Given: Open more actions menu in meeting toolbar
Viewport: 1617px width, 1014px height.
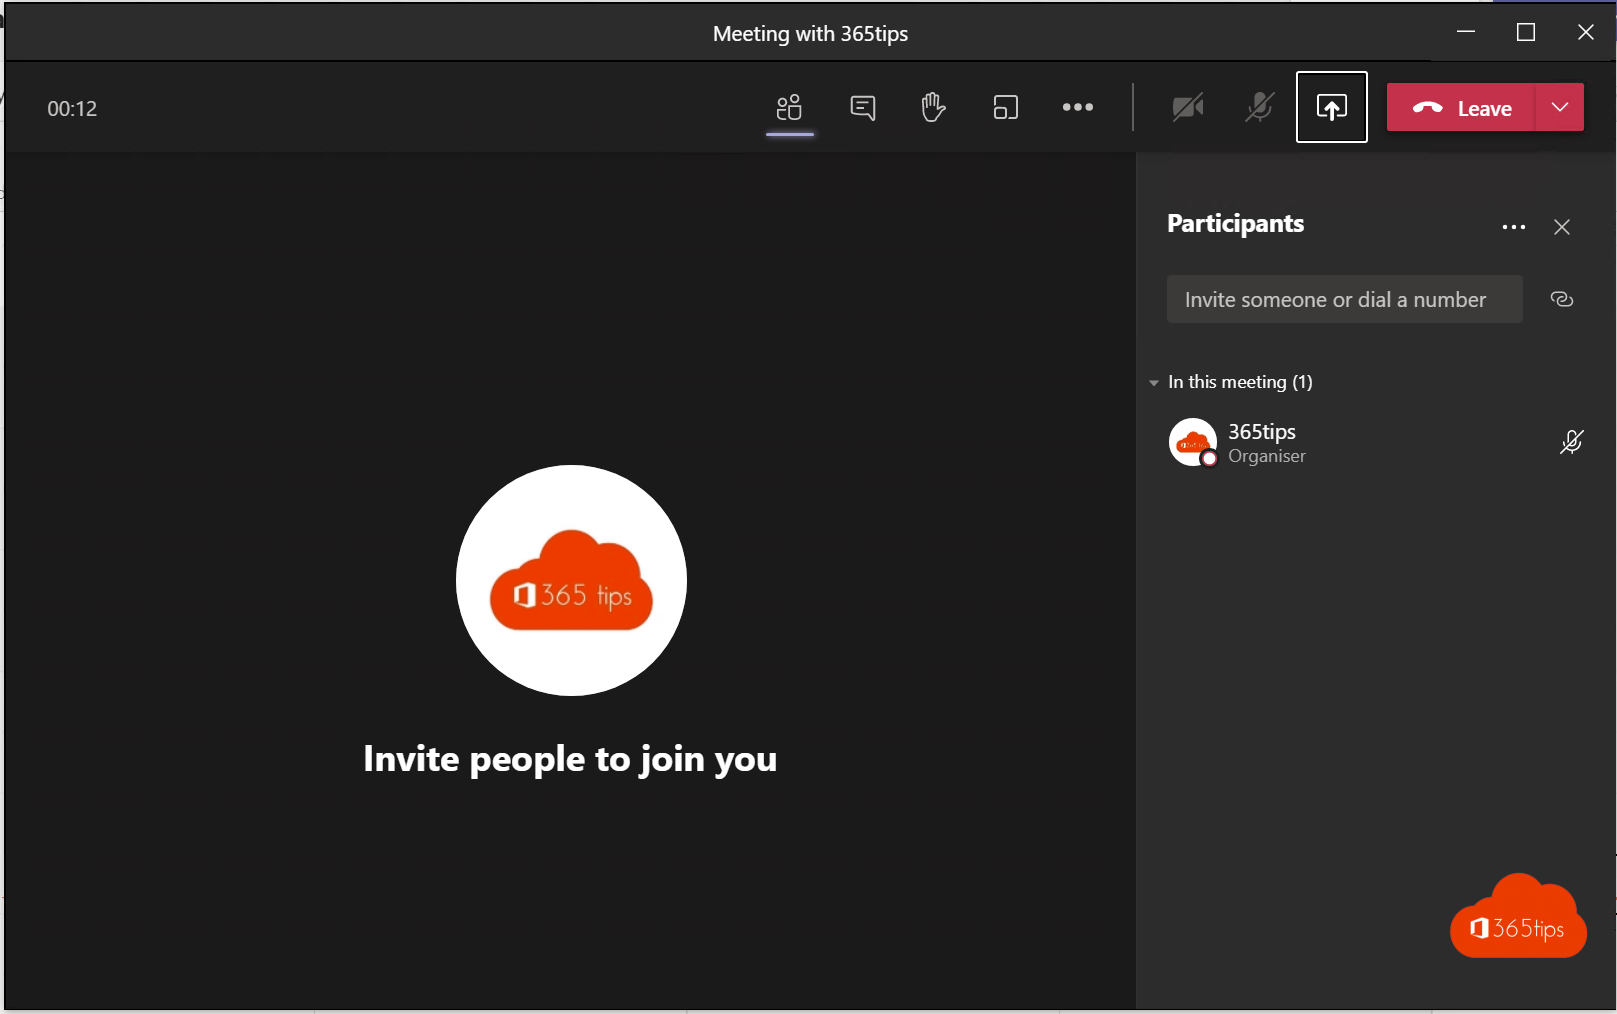Looking at the screenshot, I should 1077,107.
